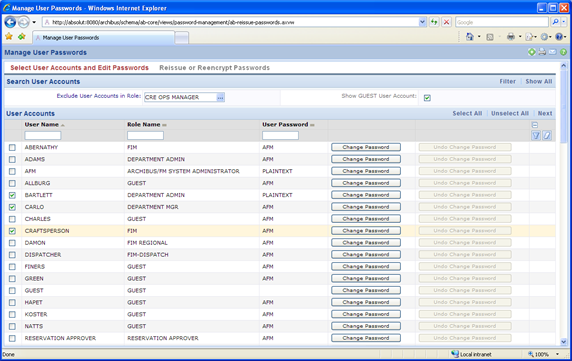Image resolution: width=572 pixels, height=361 pixels.
Task: Open a new blank browser tab
Action: pos(182,38)
